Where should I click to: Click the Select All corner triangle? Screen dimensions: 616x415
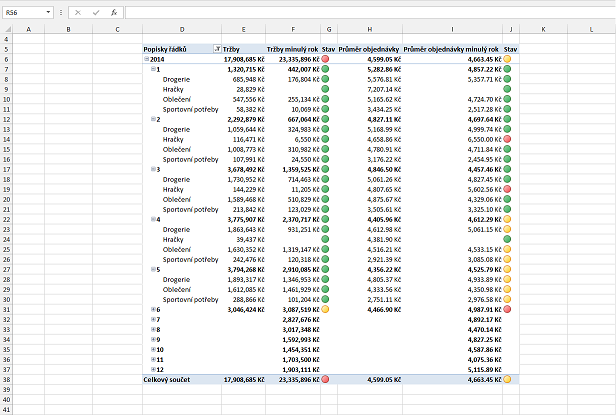tap(7, 29)
